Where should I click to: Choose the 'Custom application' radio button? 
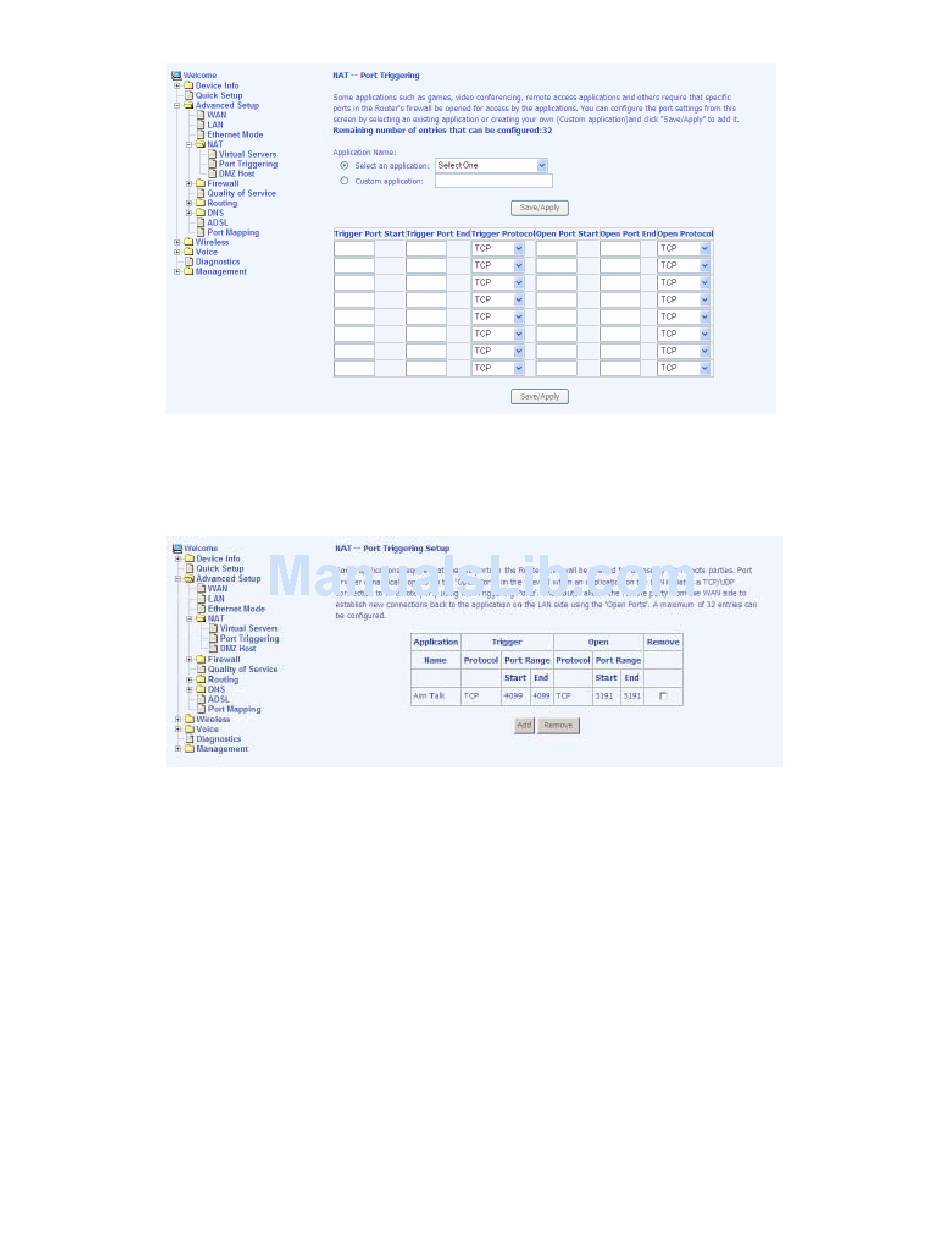[x=345, y=181]
